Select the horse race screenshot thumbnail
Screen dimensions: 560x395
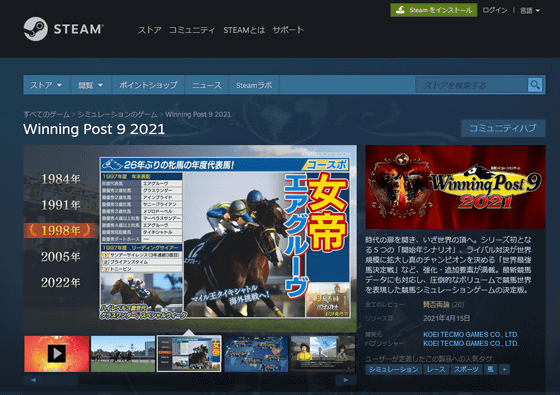pyautogui.click(x=122, y=354)
